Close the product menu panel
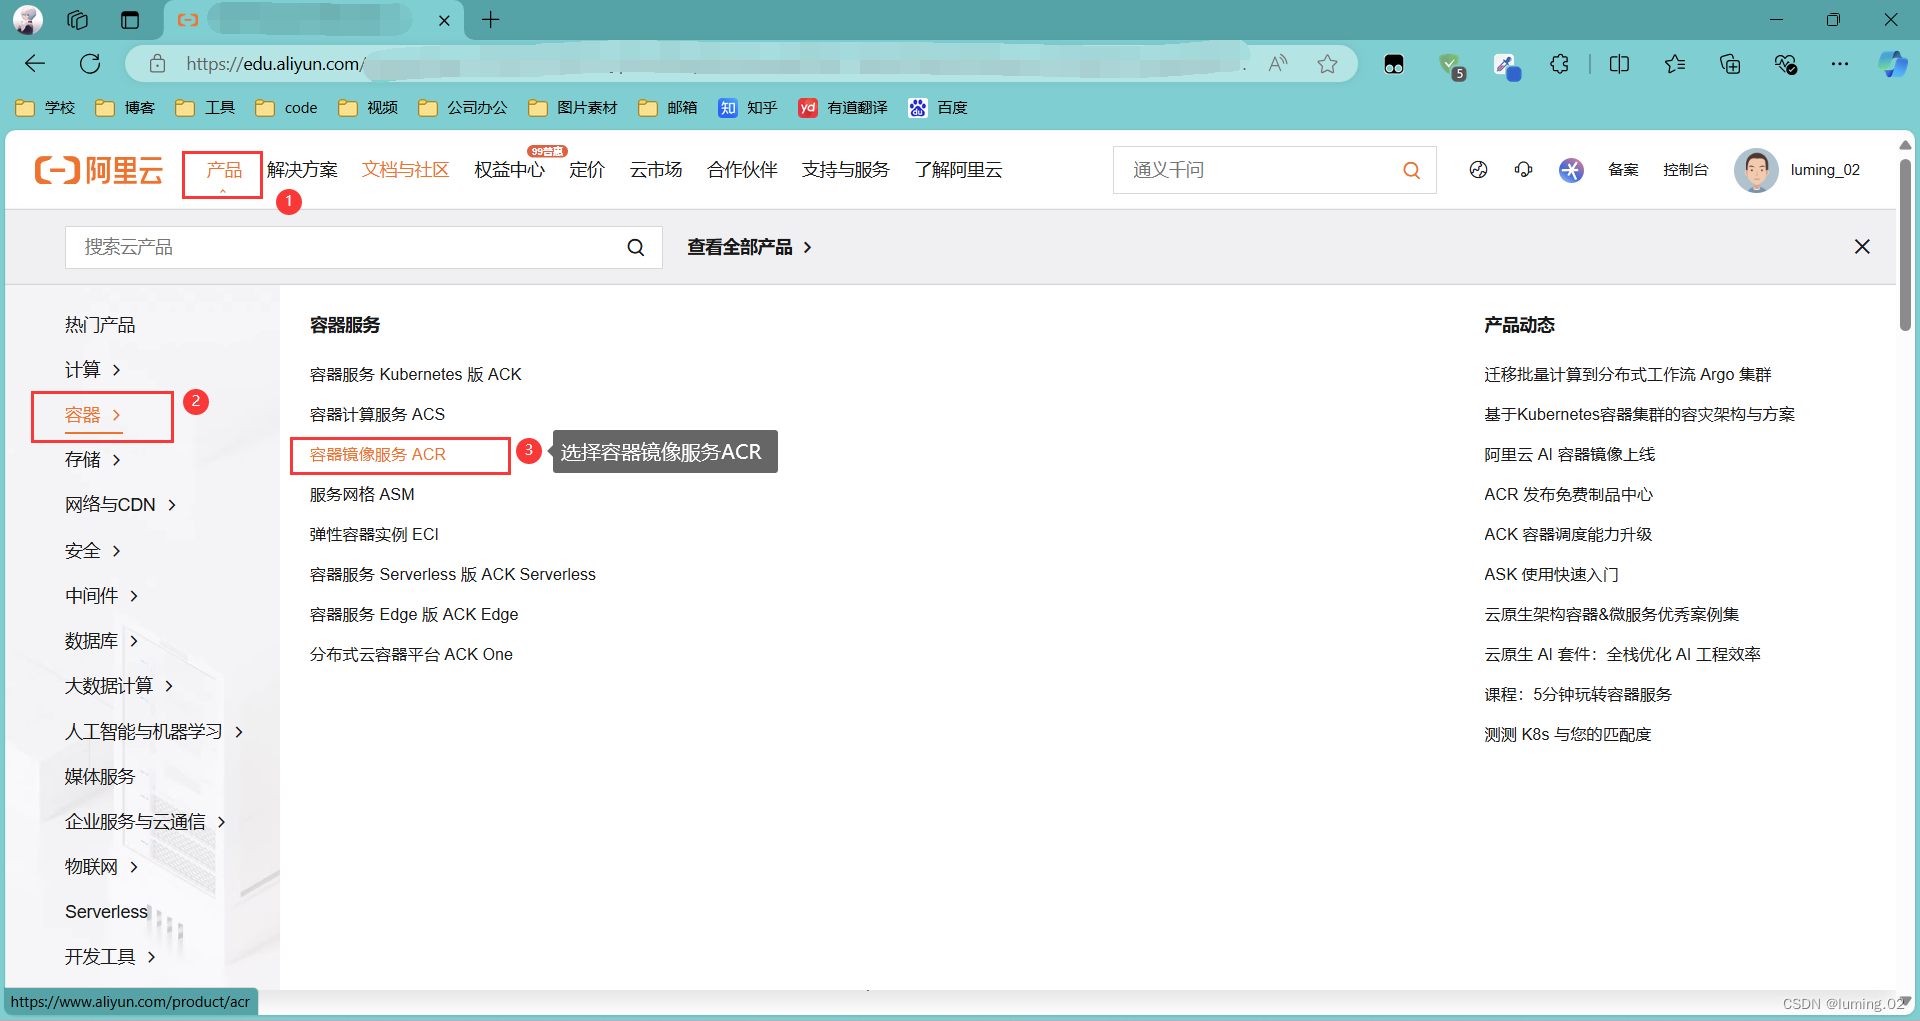1920x1021 pixels. (x=1862, y=247)
